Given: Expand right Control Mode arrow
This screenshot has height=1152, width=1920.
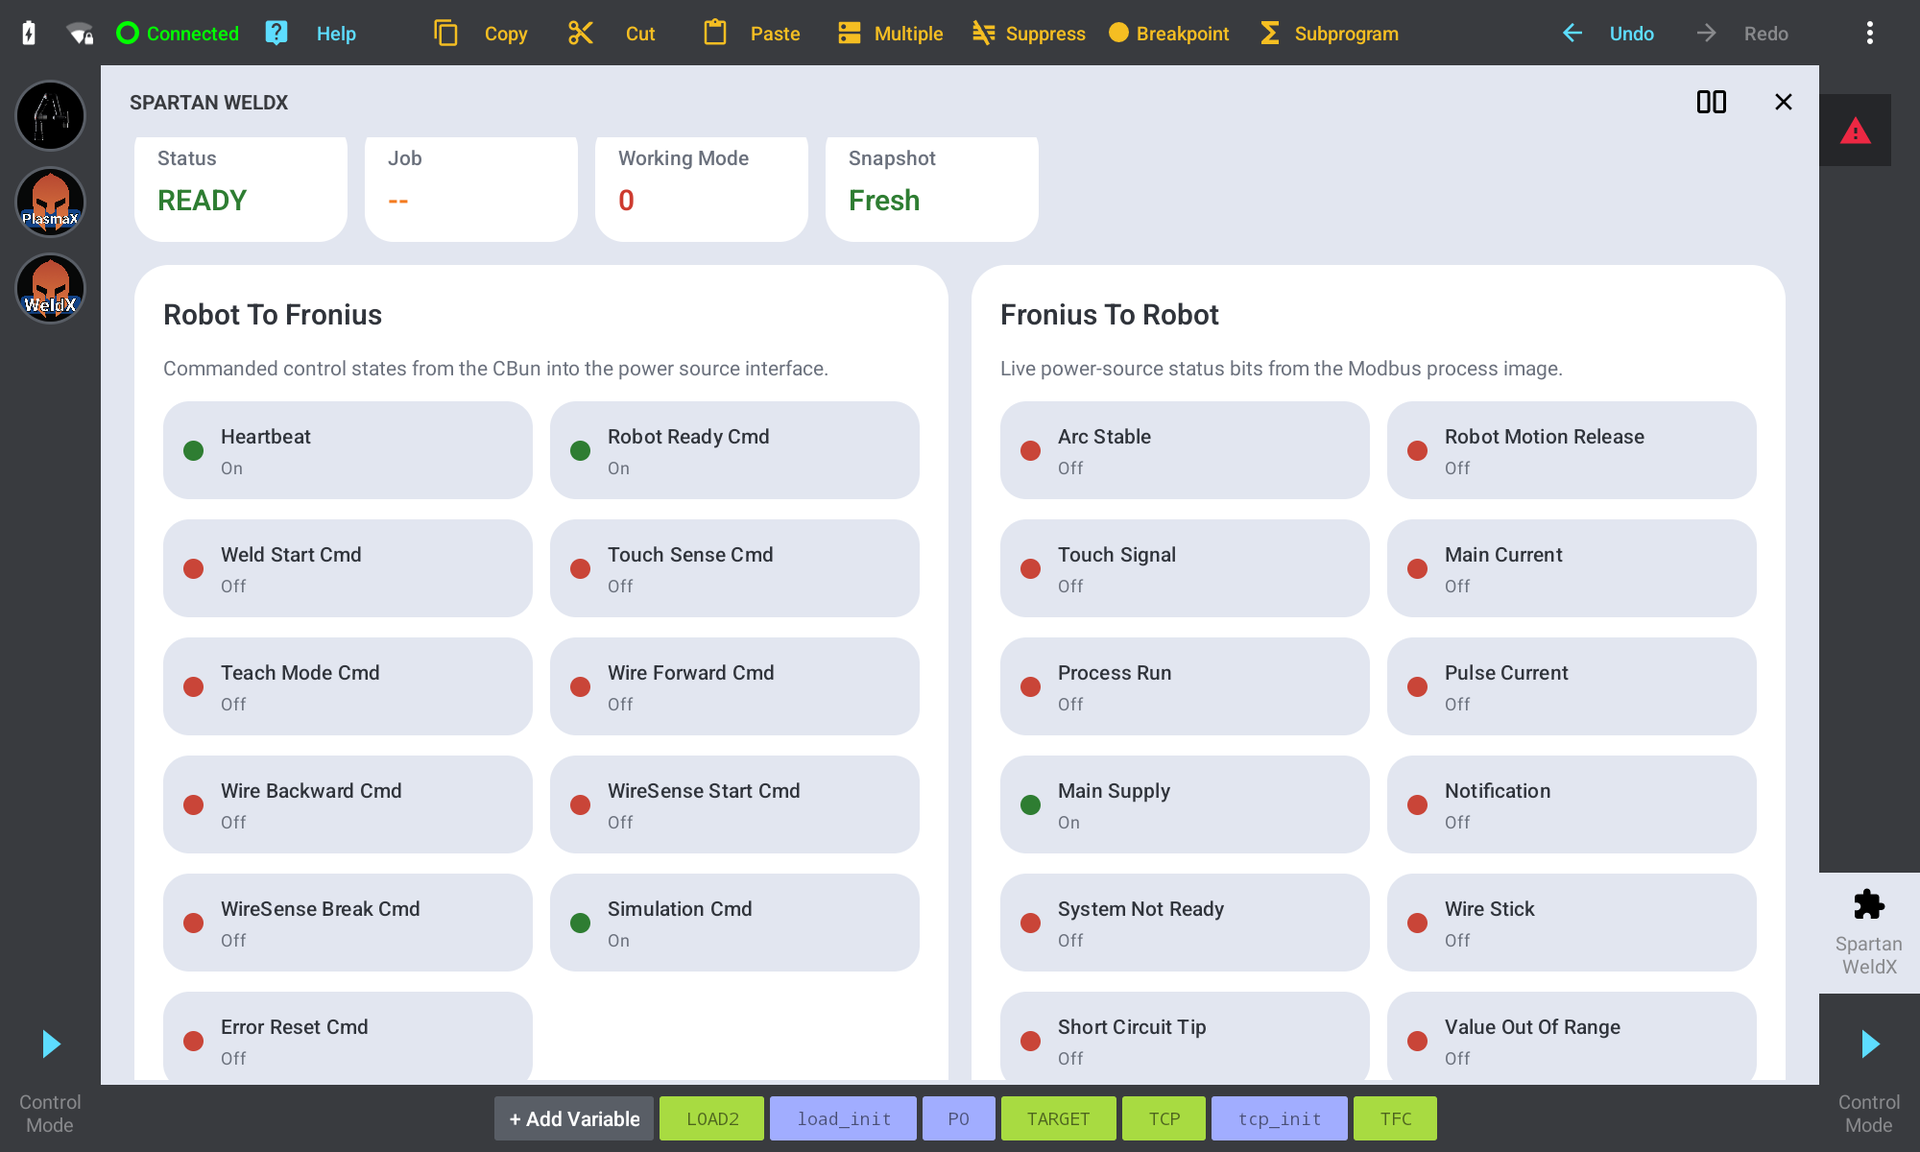Looking at the screenshot, I should (x=1870, y=1044).
